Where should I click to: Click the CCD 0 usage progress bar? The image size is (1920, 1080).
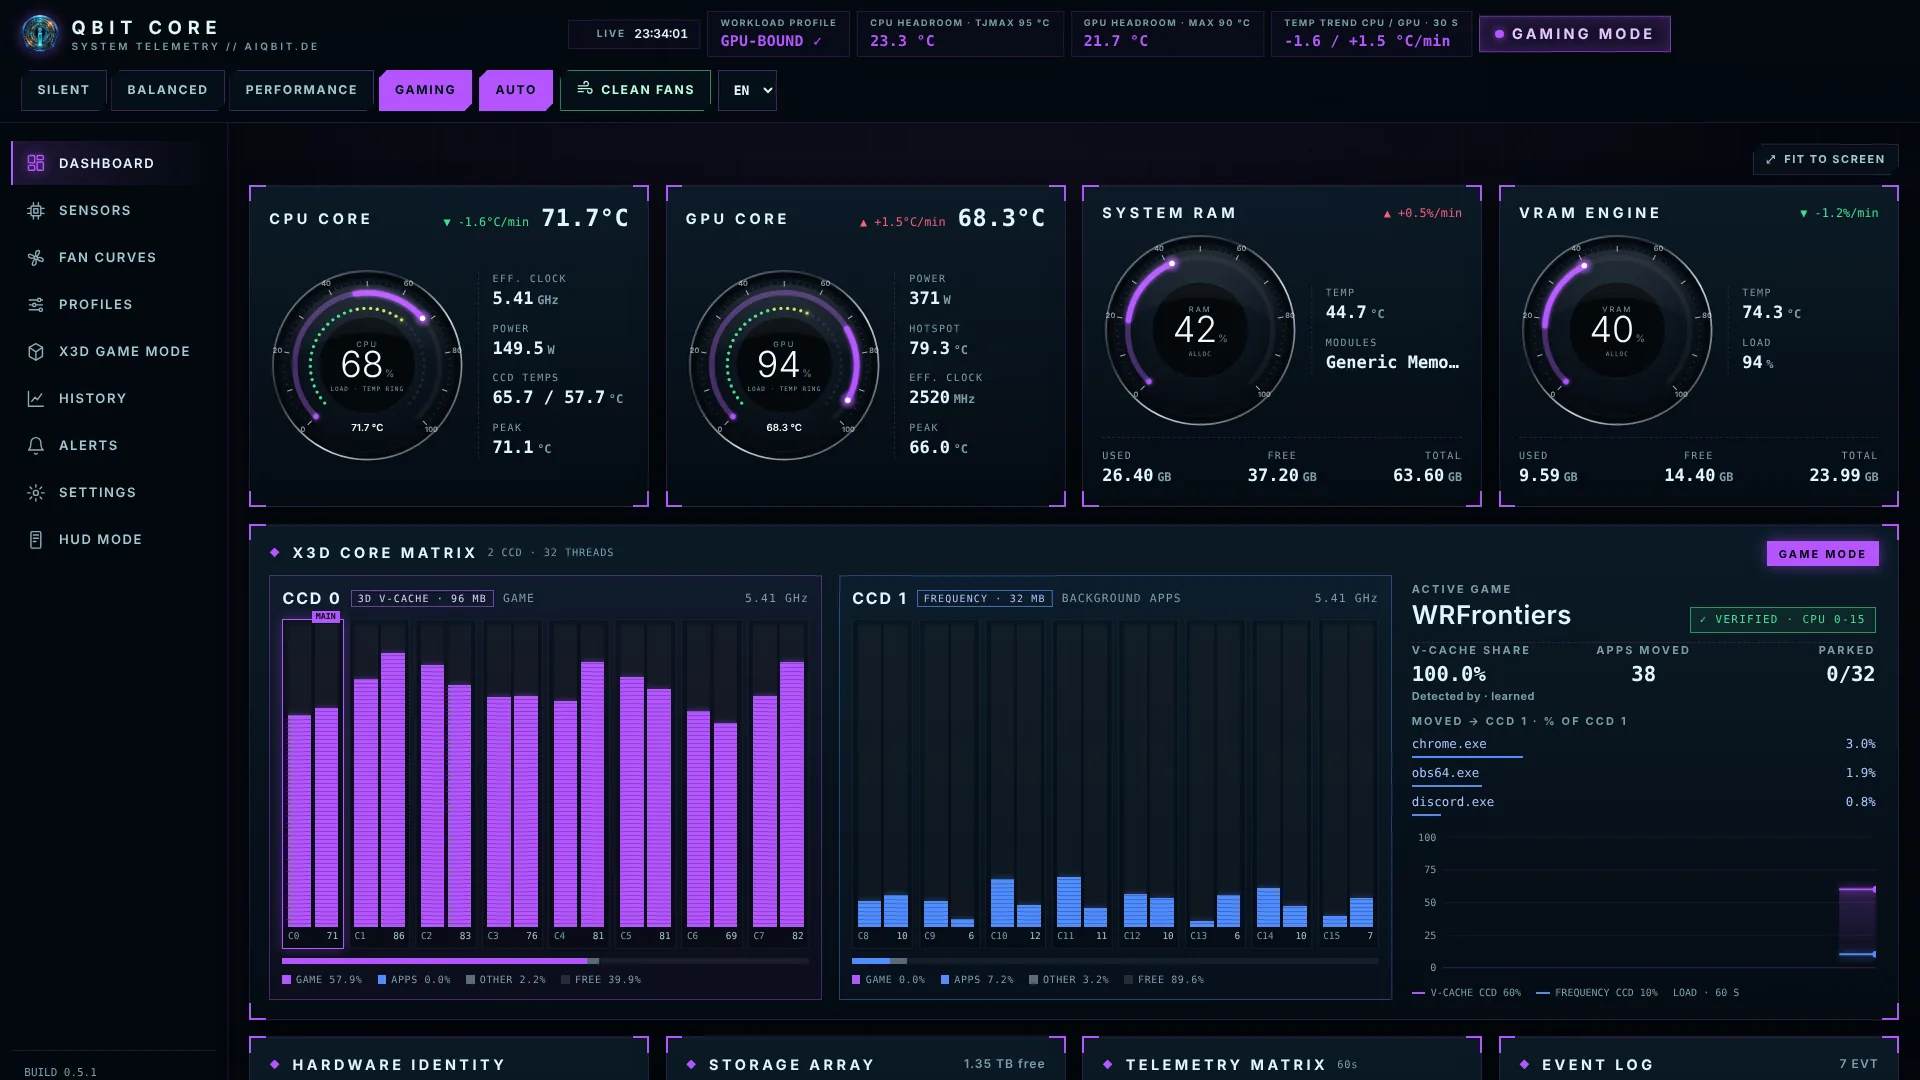545,961
